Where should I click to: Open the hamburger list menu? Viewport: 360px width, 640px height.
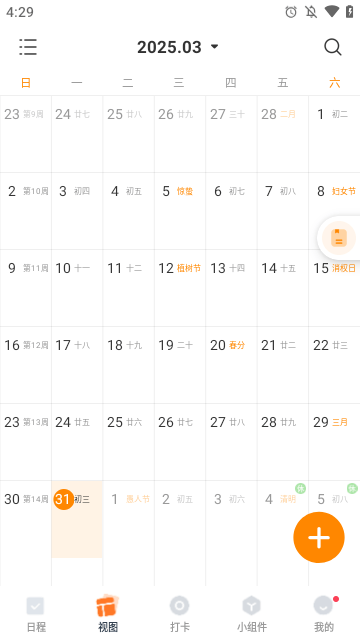click(28, 47)
